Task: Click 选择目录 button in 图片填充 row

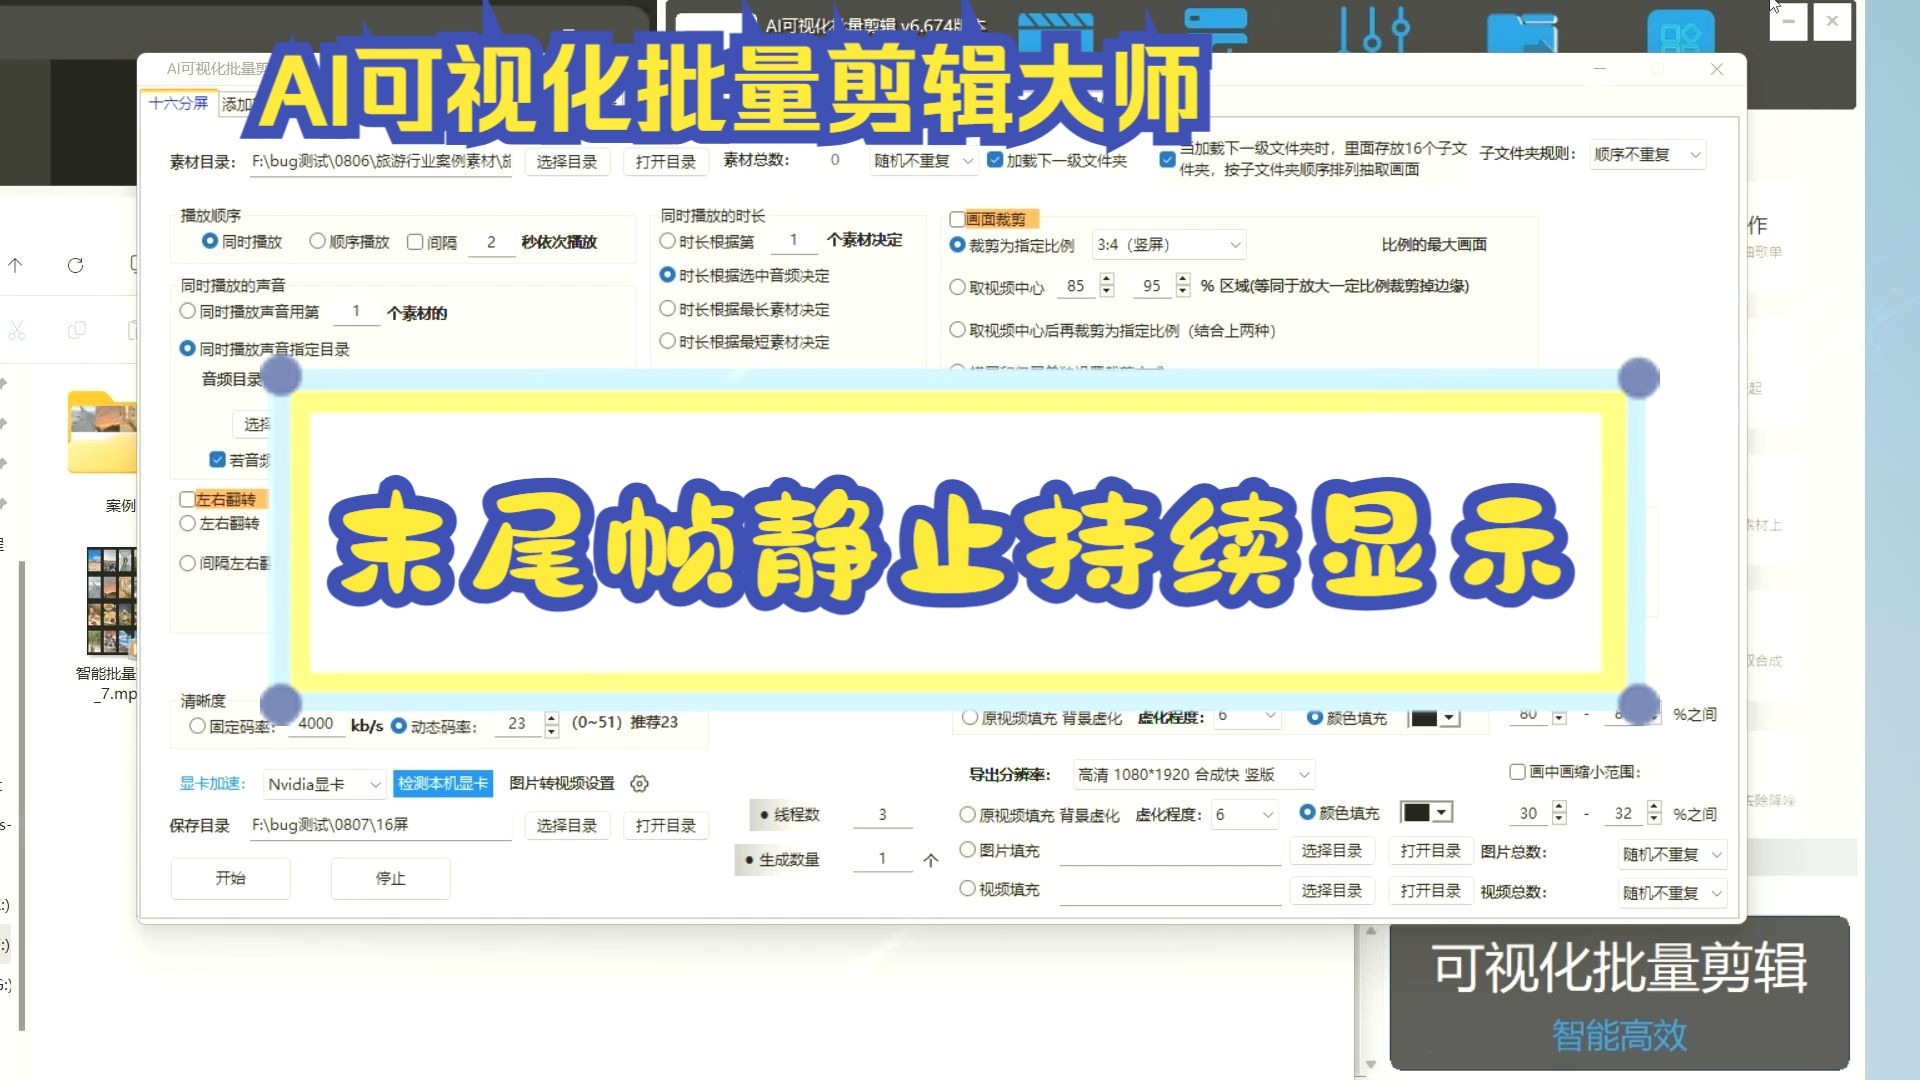Action: [x=1331, y=851]
